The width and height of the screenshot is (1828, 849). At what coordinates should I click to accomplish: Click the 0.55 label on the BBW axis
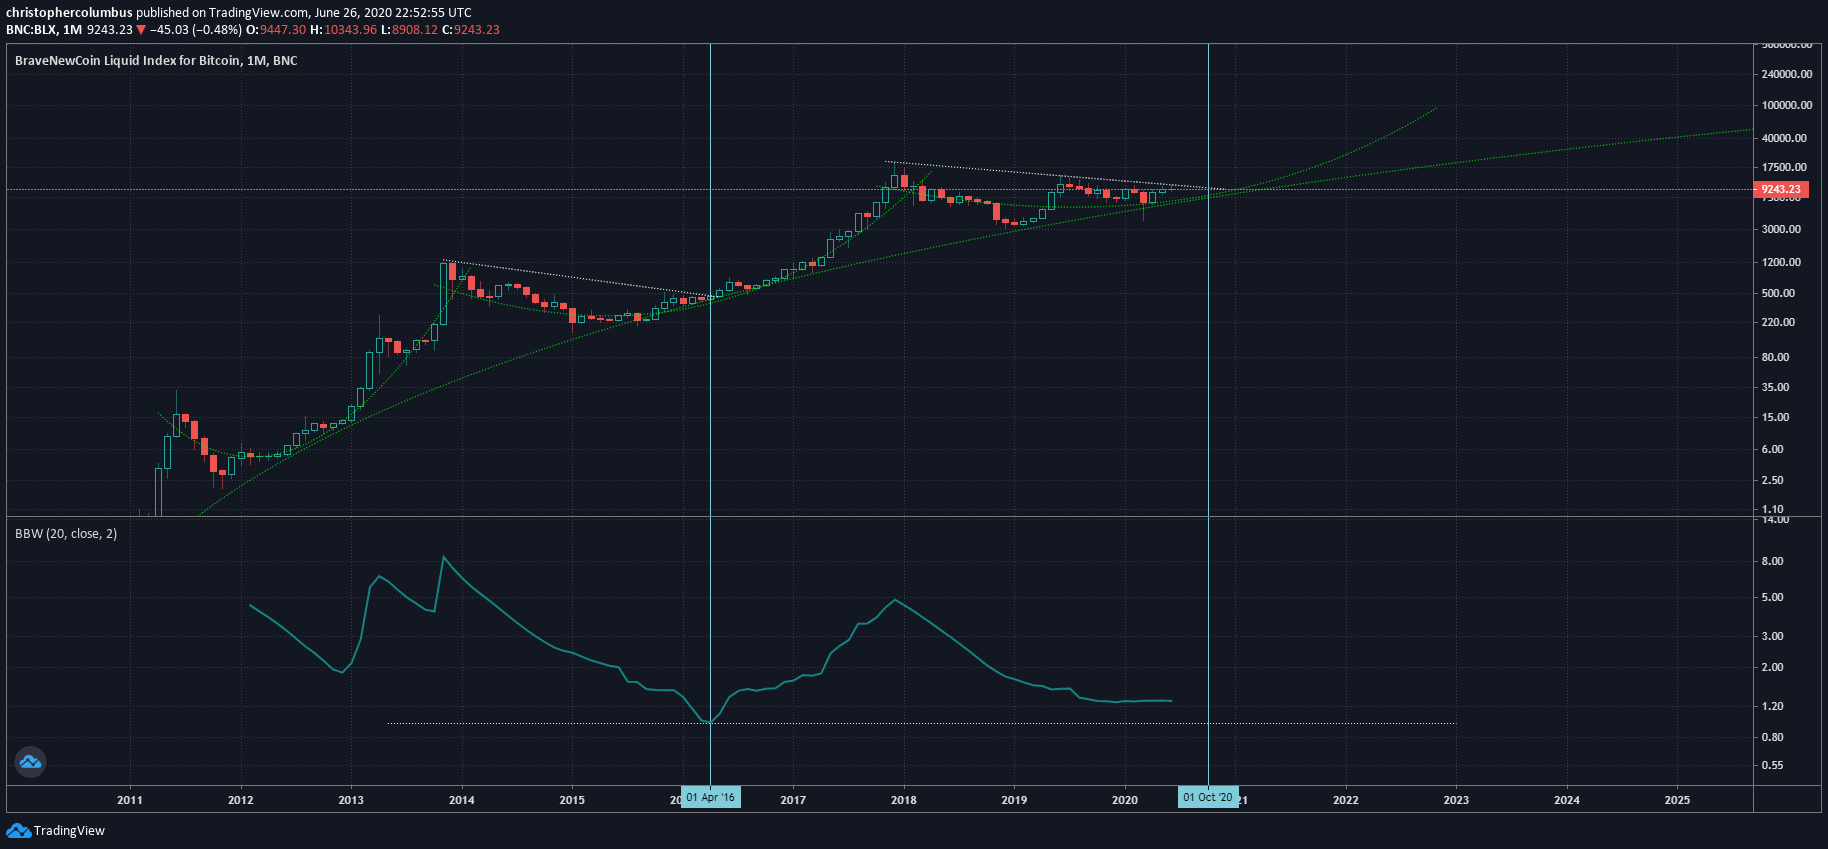pos(1773,765)
